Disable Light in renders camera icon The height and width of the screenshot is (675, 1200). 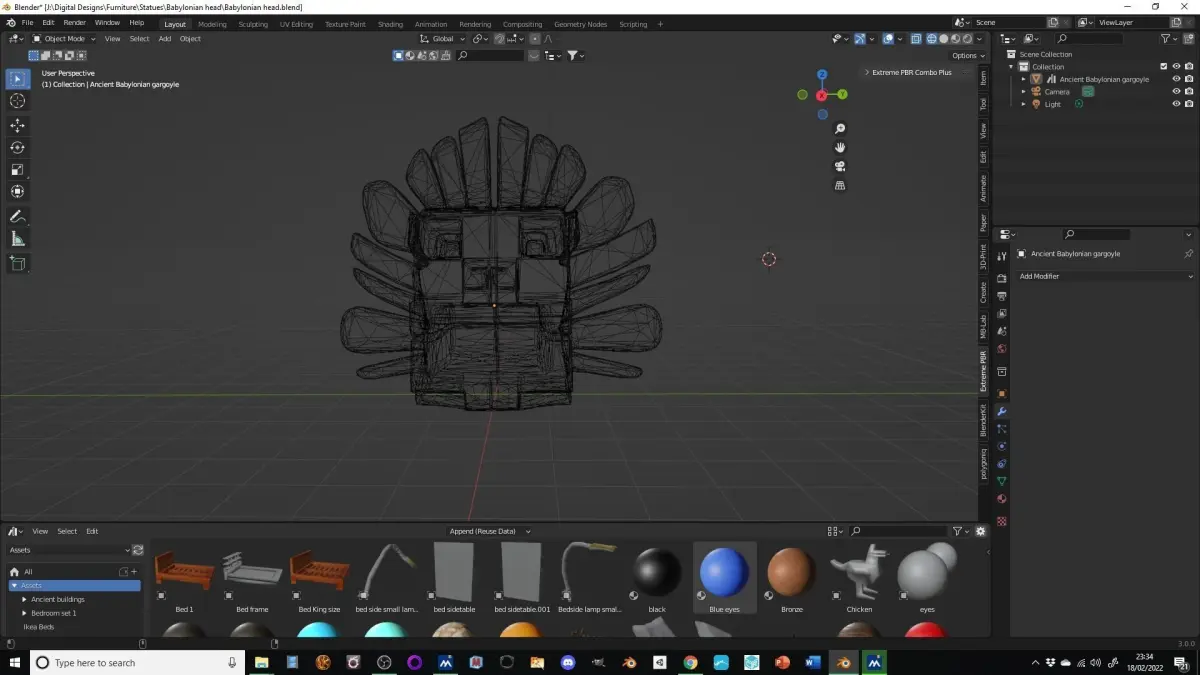click(x=1189, y=104)
